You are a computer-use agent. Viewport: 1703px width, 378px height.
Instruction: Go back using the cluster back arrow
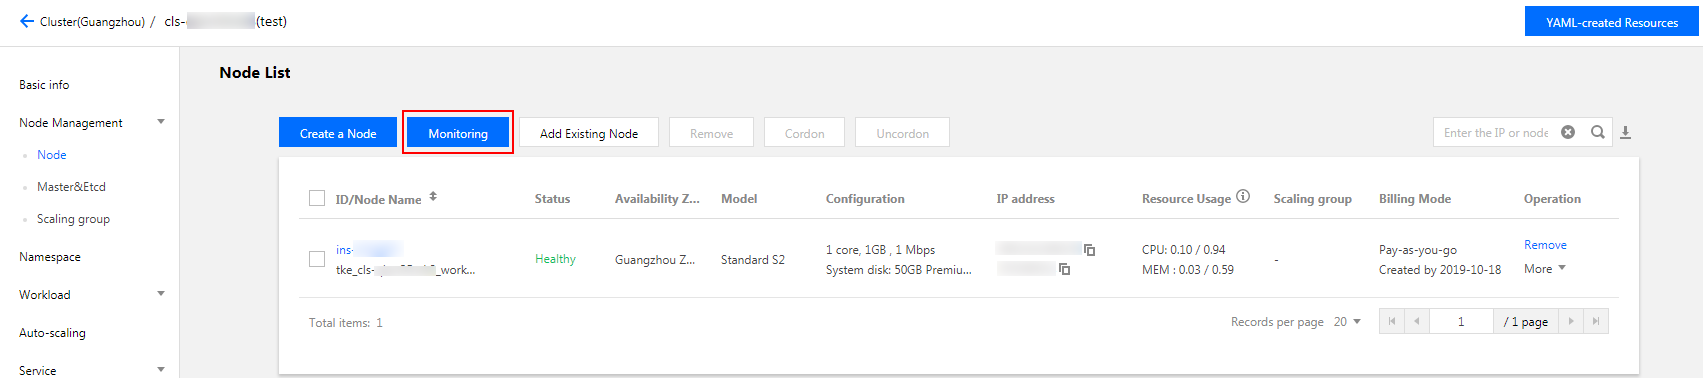point(27,21)
